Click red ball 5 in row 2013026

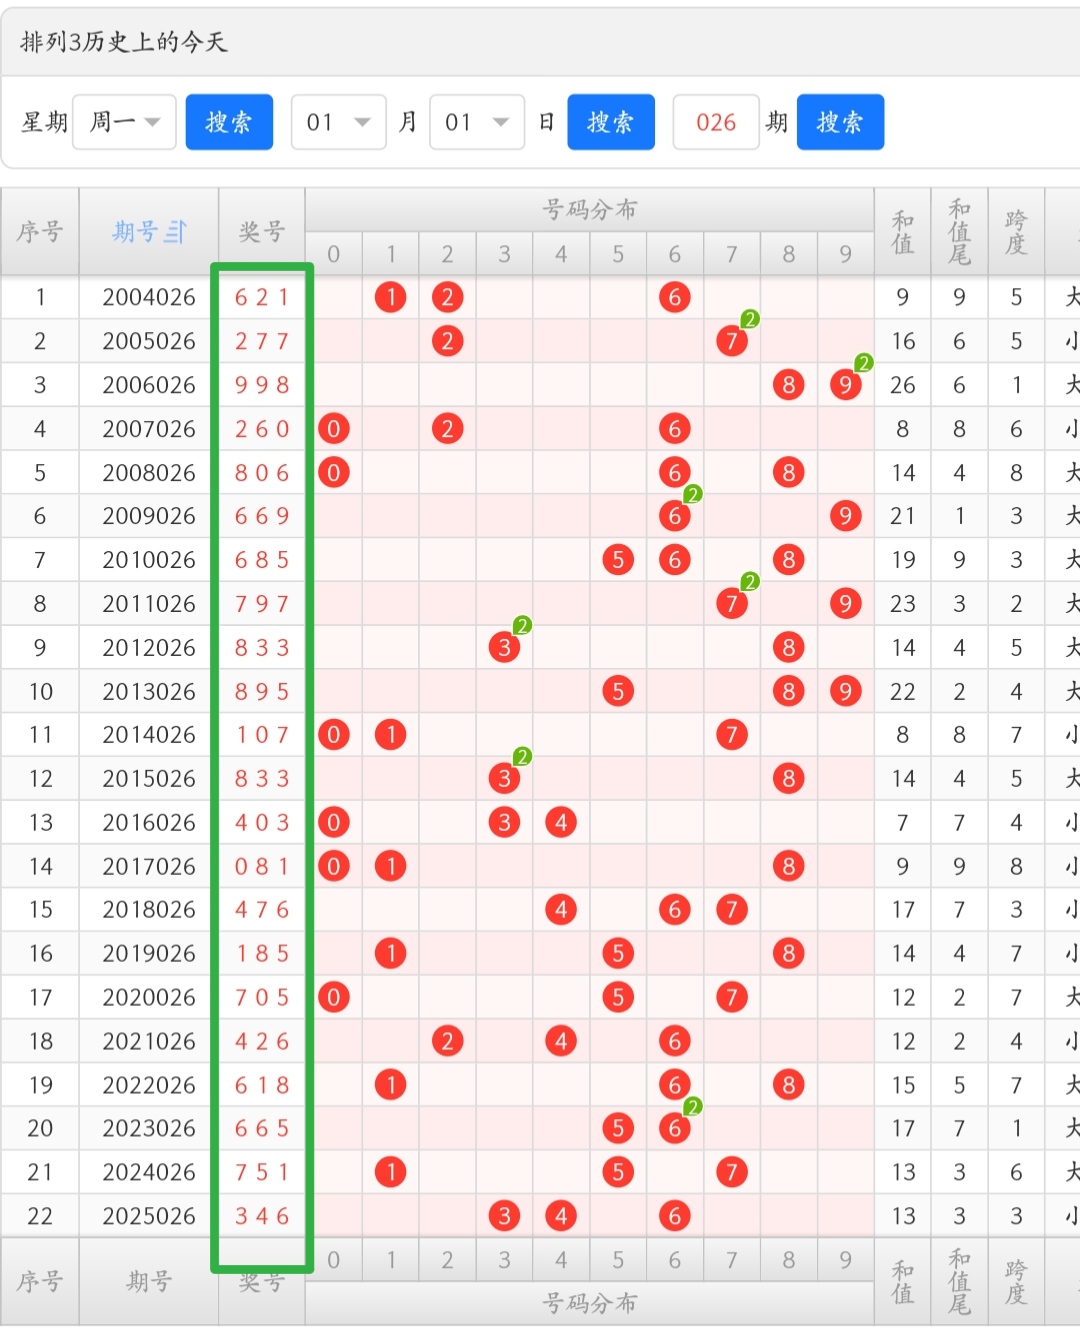[618, 691]
